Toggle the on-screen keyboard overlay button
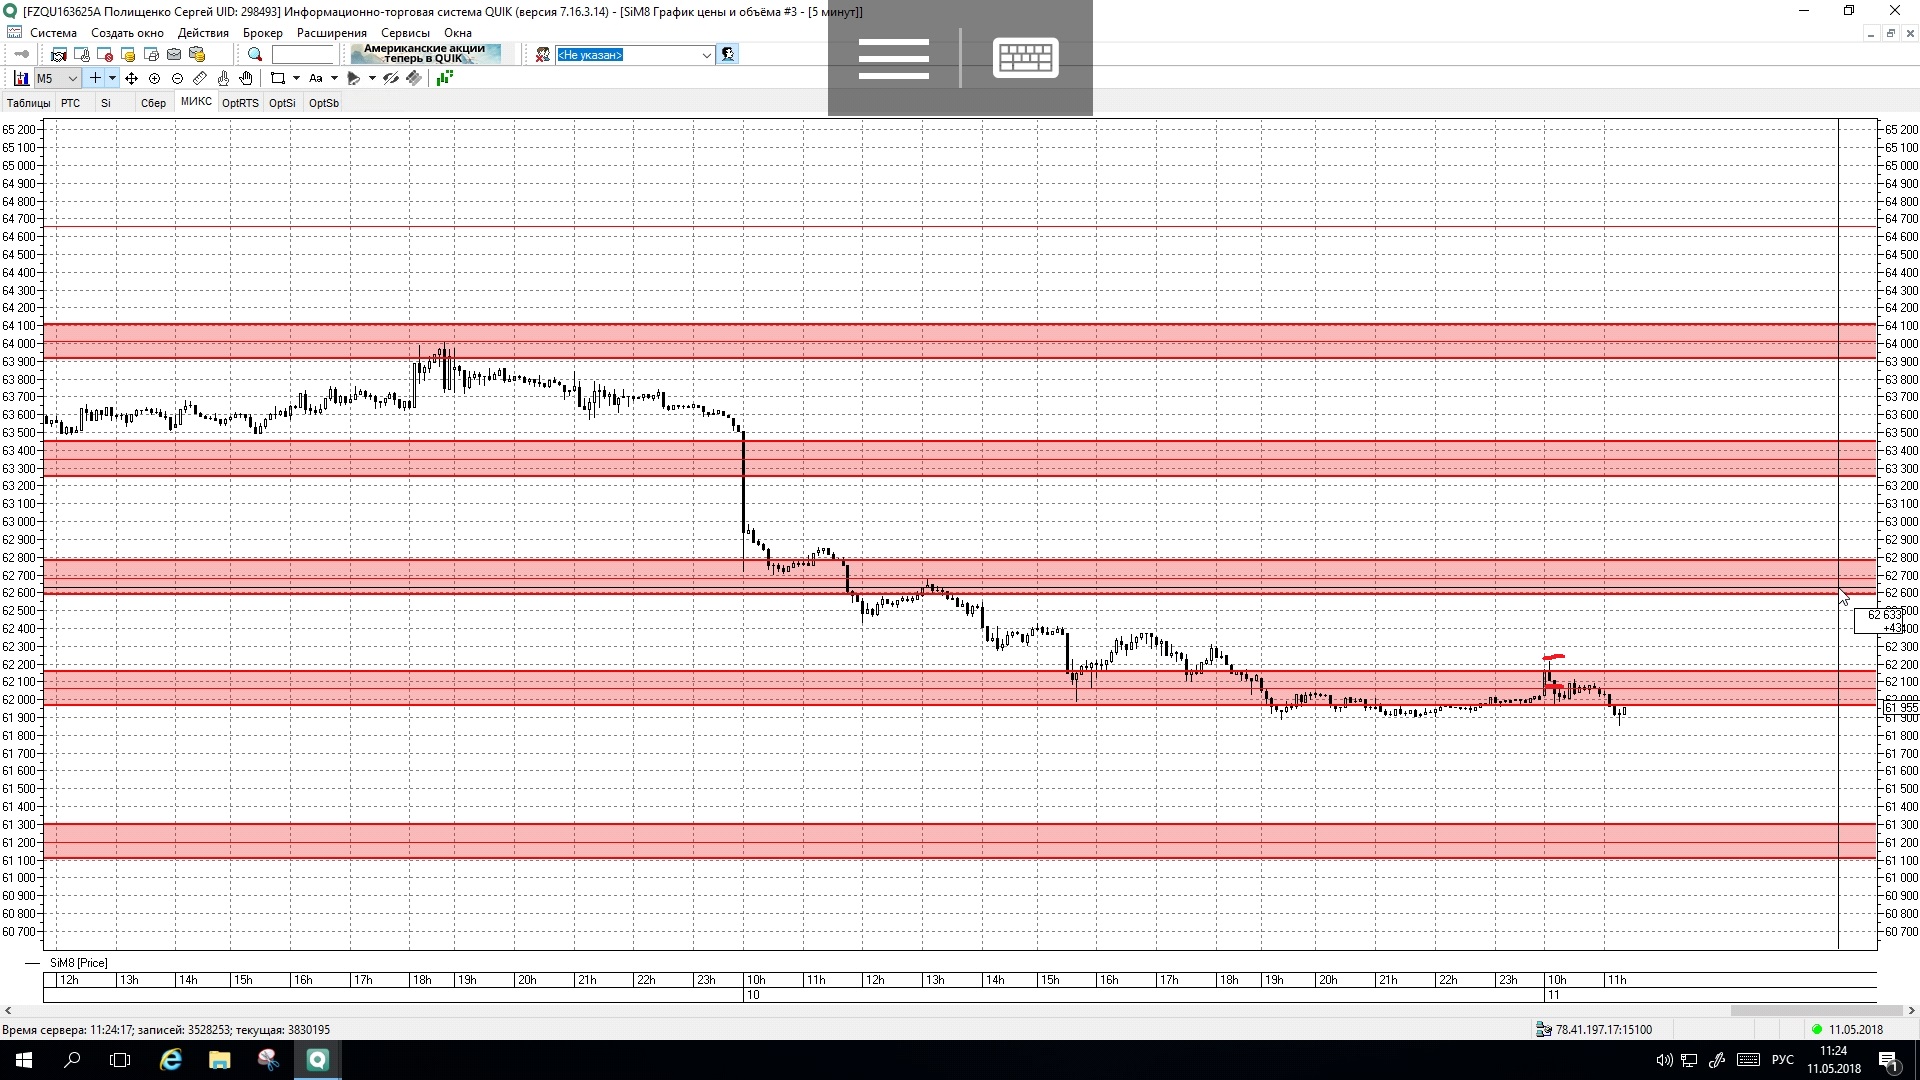1920x1080 pixels. (x=1025, y=57)
